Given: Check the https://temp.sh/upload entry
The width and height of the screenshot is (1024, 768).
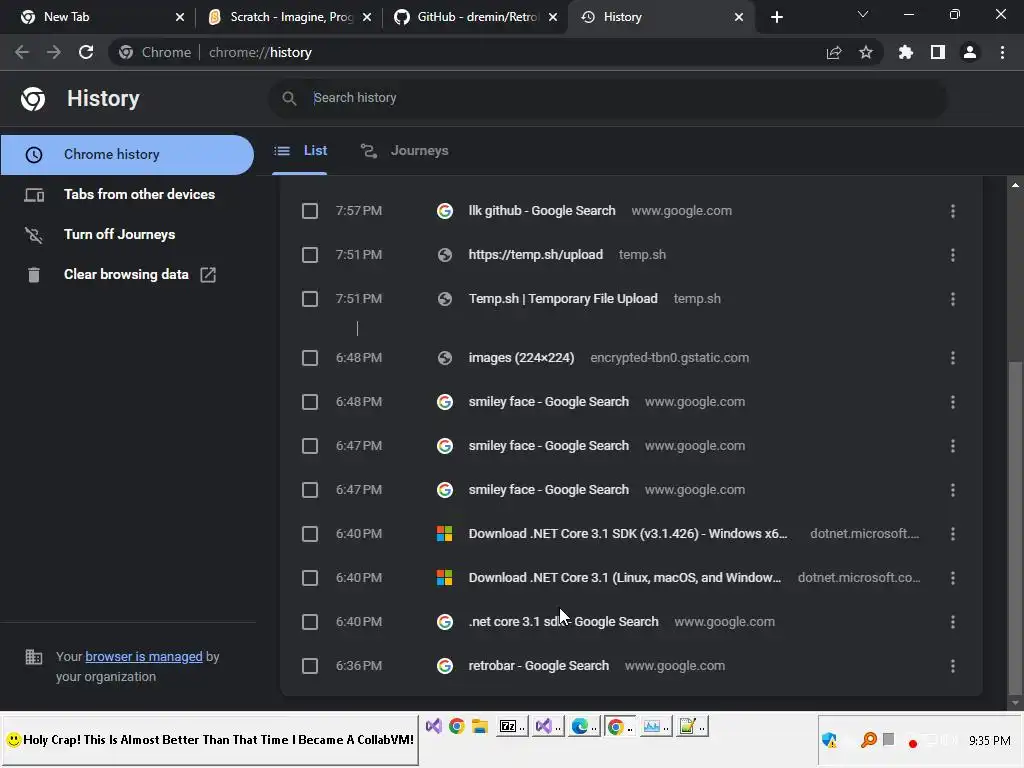Looking at the screenshot, I should tap(310, 255).
